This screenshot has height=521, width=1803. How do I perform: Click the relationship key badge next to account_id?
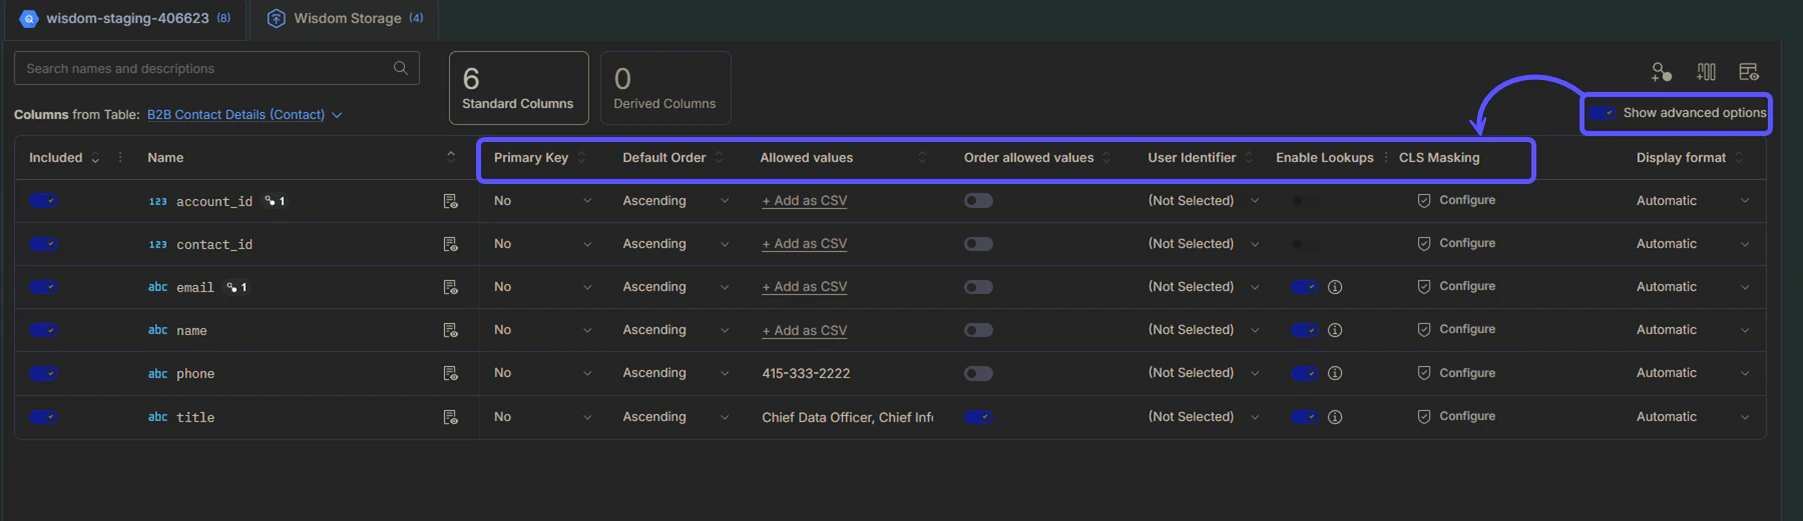coord(275,201)
